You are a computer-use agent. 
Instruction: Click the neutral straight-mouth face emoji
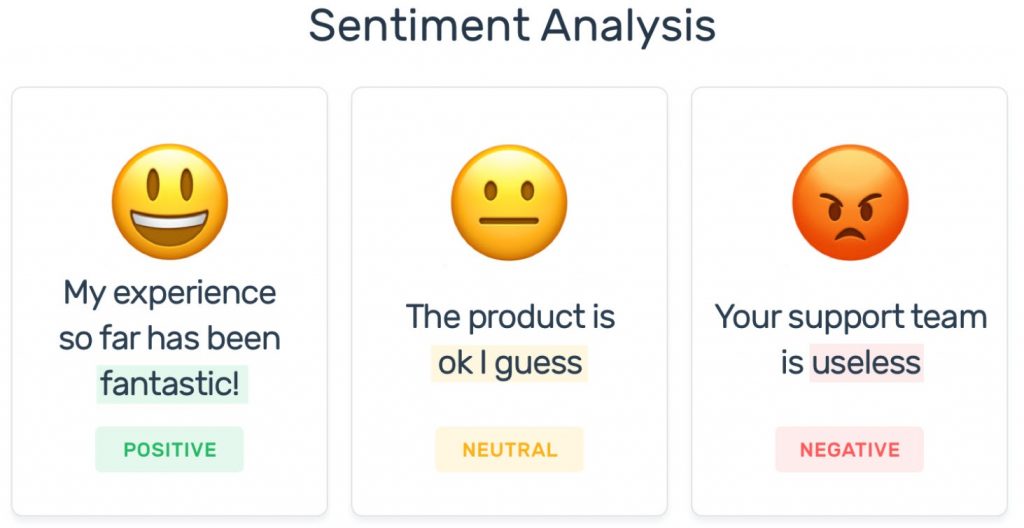(509, 203)
